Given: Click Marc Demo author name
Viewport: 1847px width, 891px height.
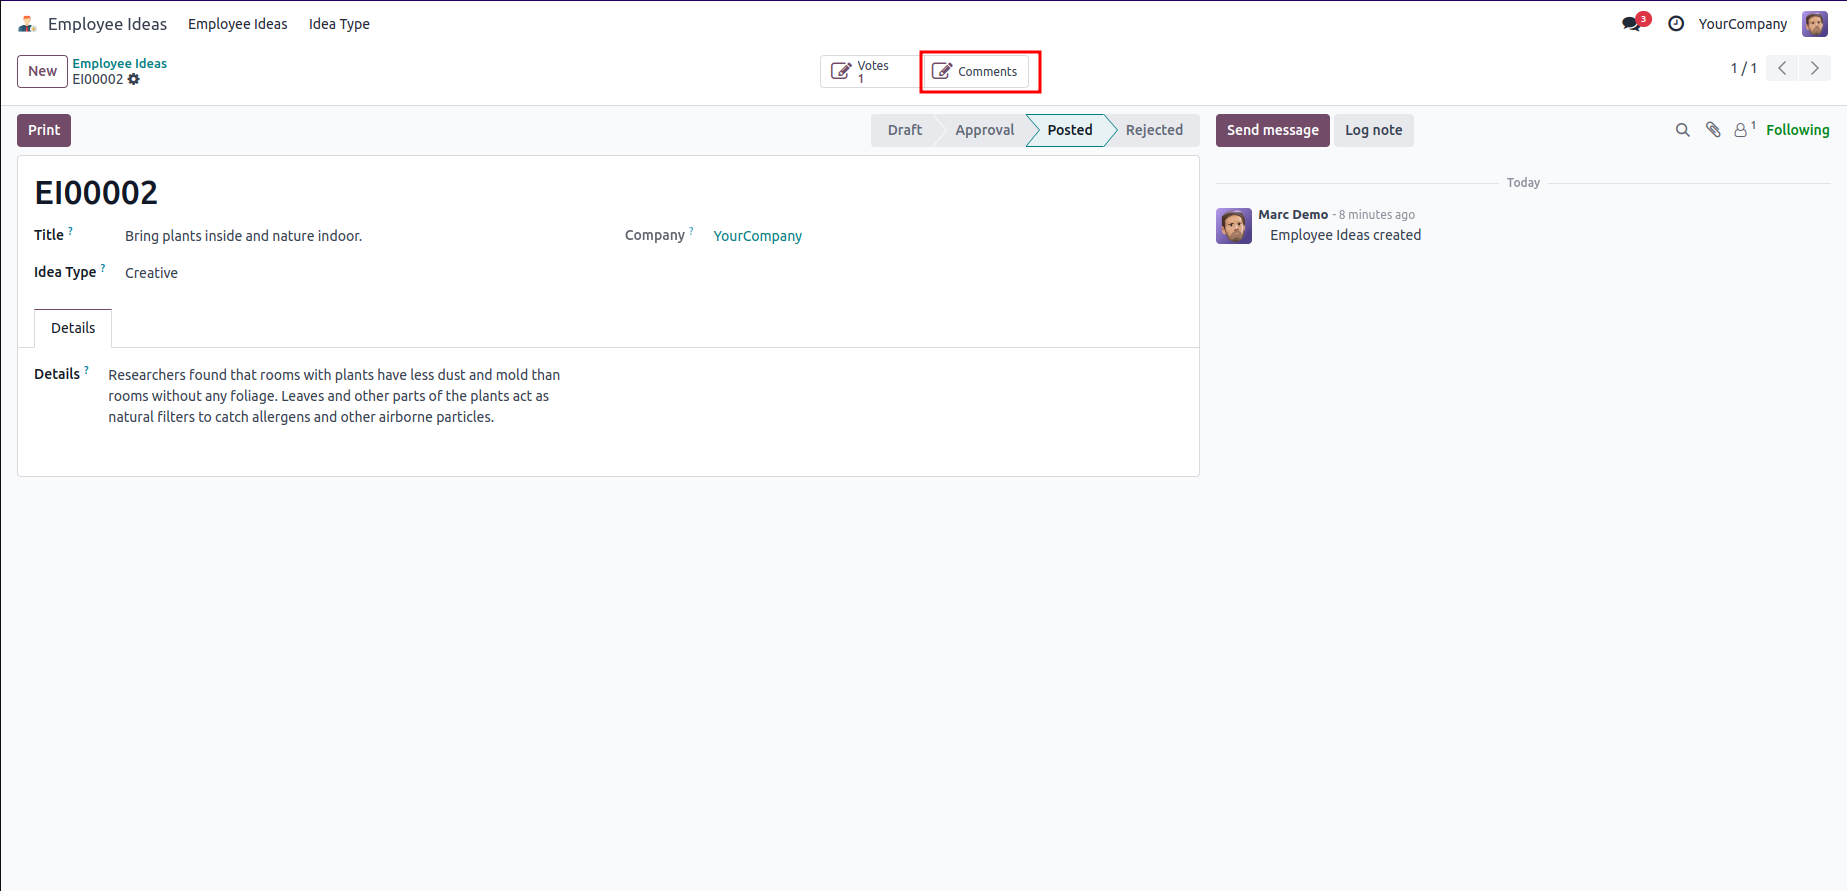Looking at the screenshot, I should 1293,214.
